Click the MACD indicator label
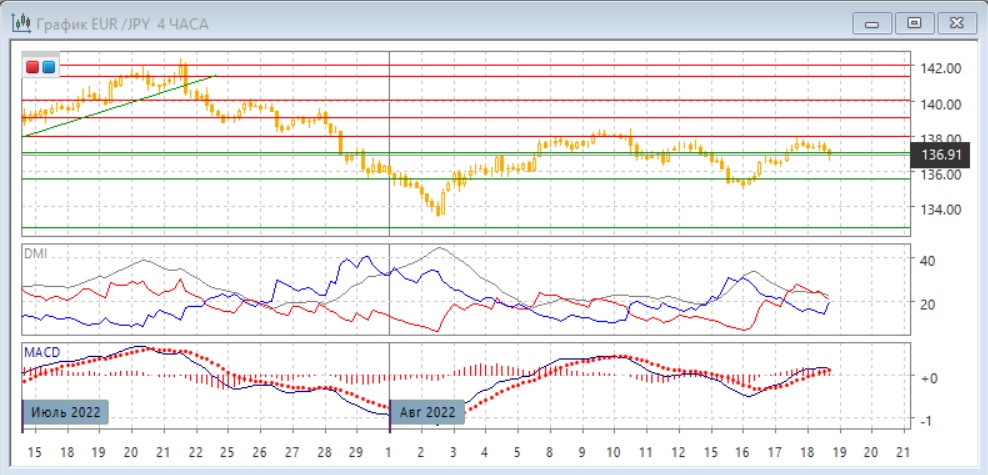988x475 pixels. coord(40,354)
